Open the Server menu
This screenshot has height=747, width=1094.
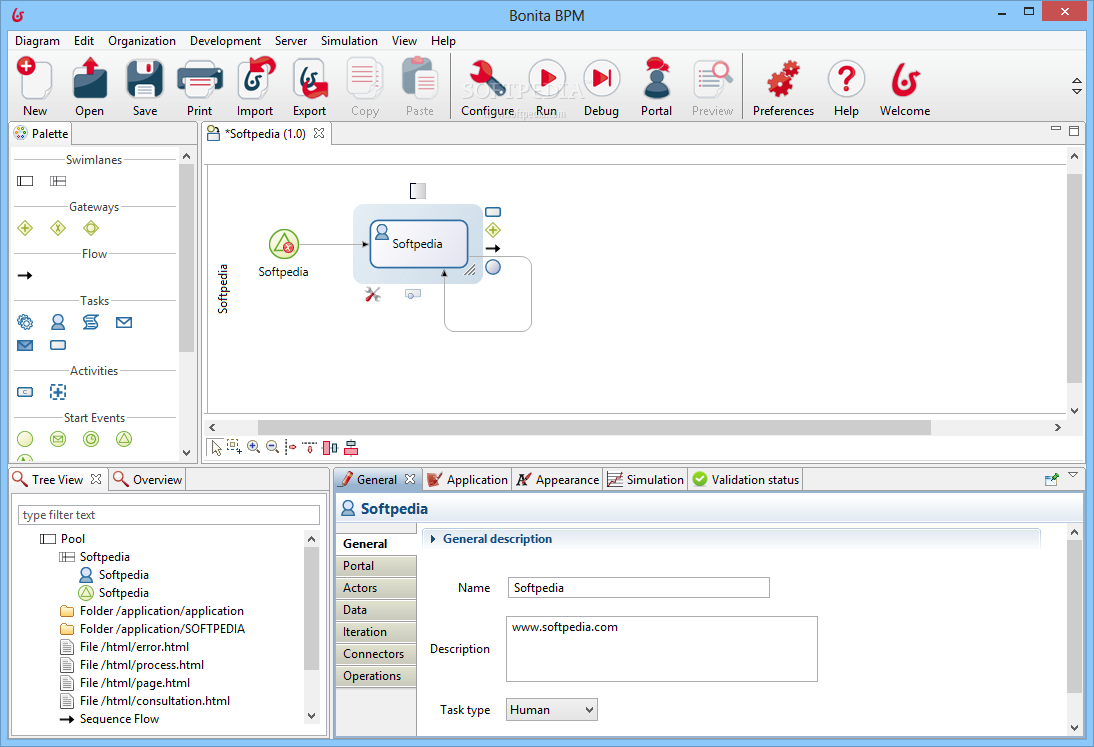click(x=291, y=41)
